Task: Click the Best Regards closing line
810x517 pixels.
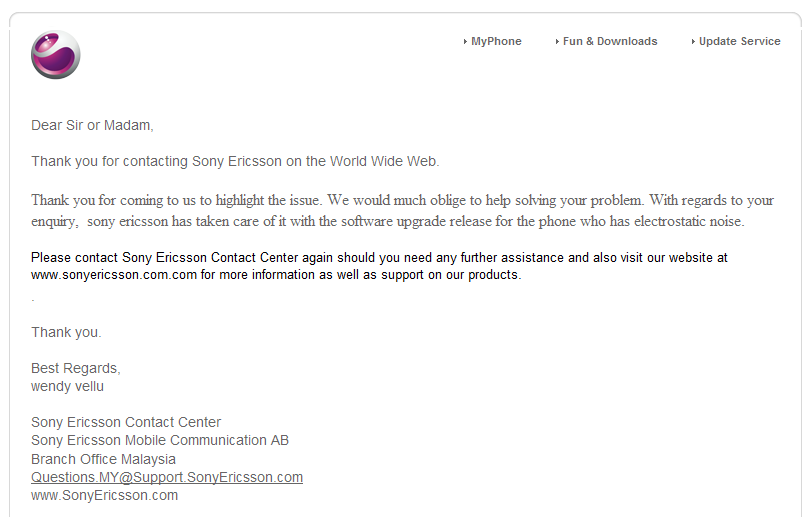Action: click(x=76, y=368)
